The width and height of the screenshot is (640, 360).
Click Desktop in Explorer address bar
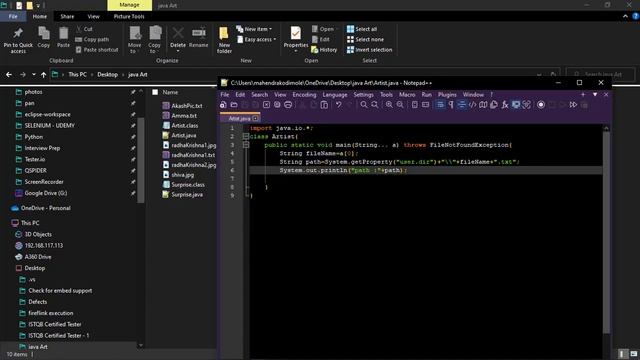point(107,75)
